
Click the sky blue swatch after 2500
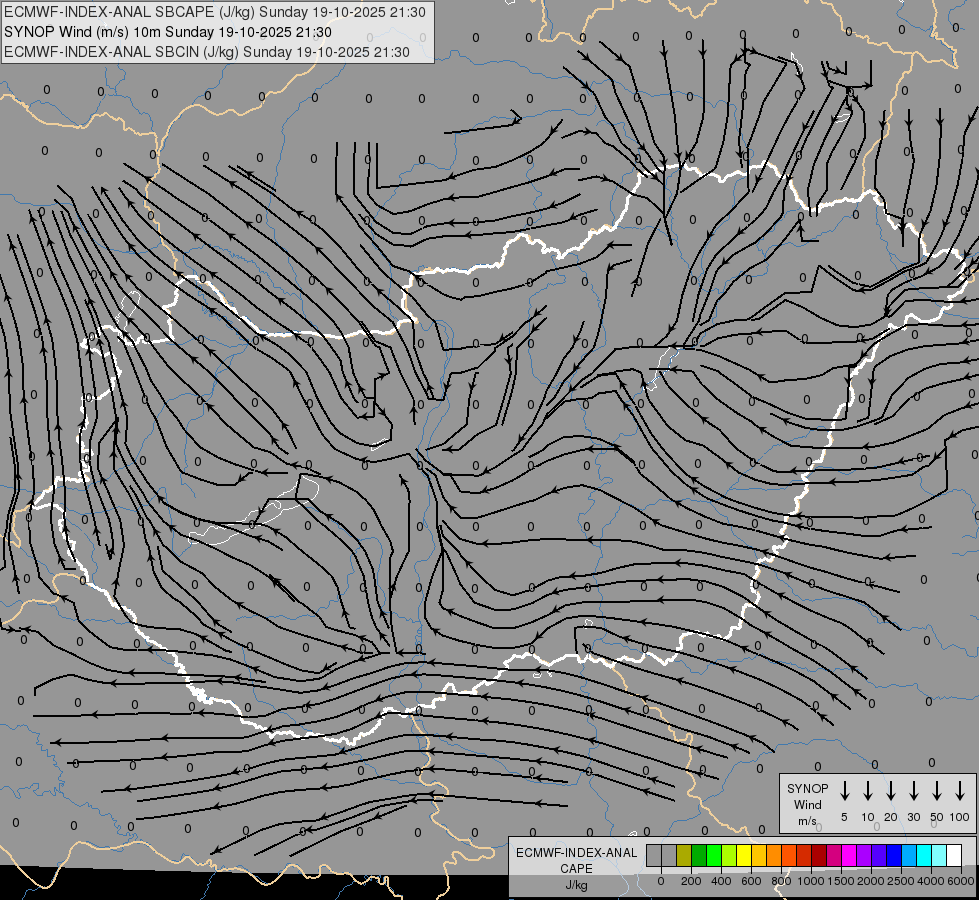coord(908,855)
